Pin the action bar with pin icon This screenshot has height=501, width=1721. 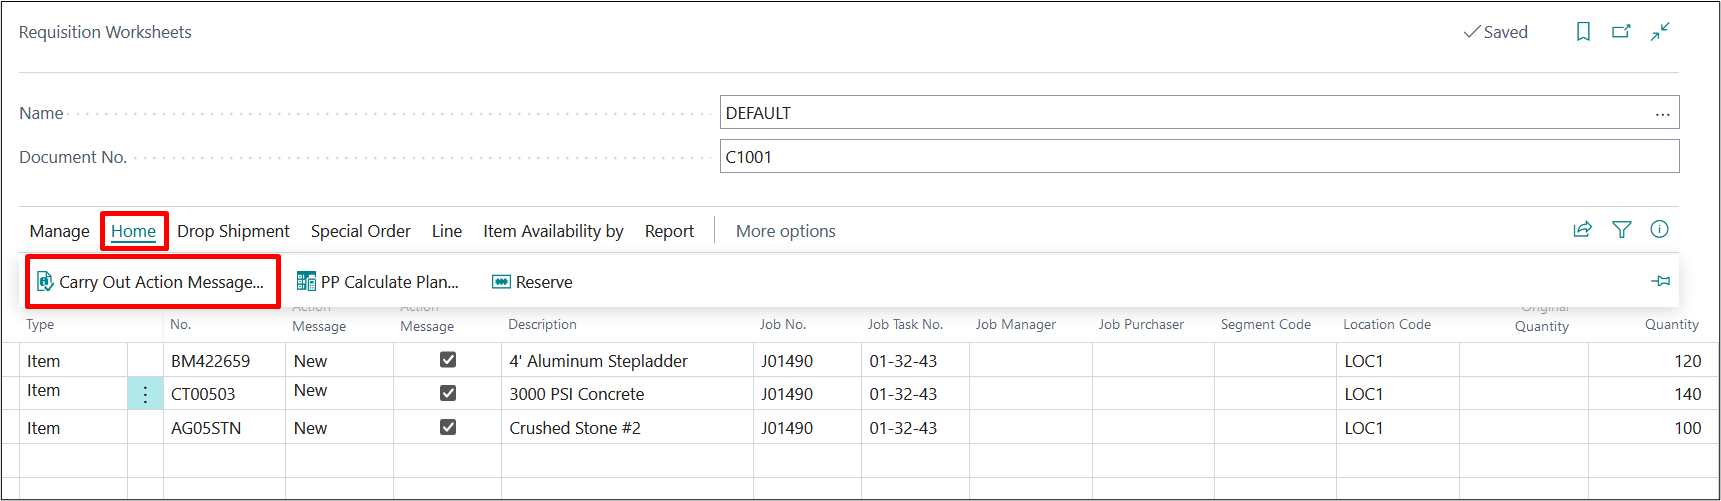(x=1660, y=281)
